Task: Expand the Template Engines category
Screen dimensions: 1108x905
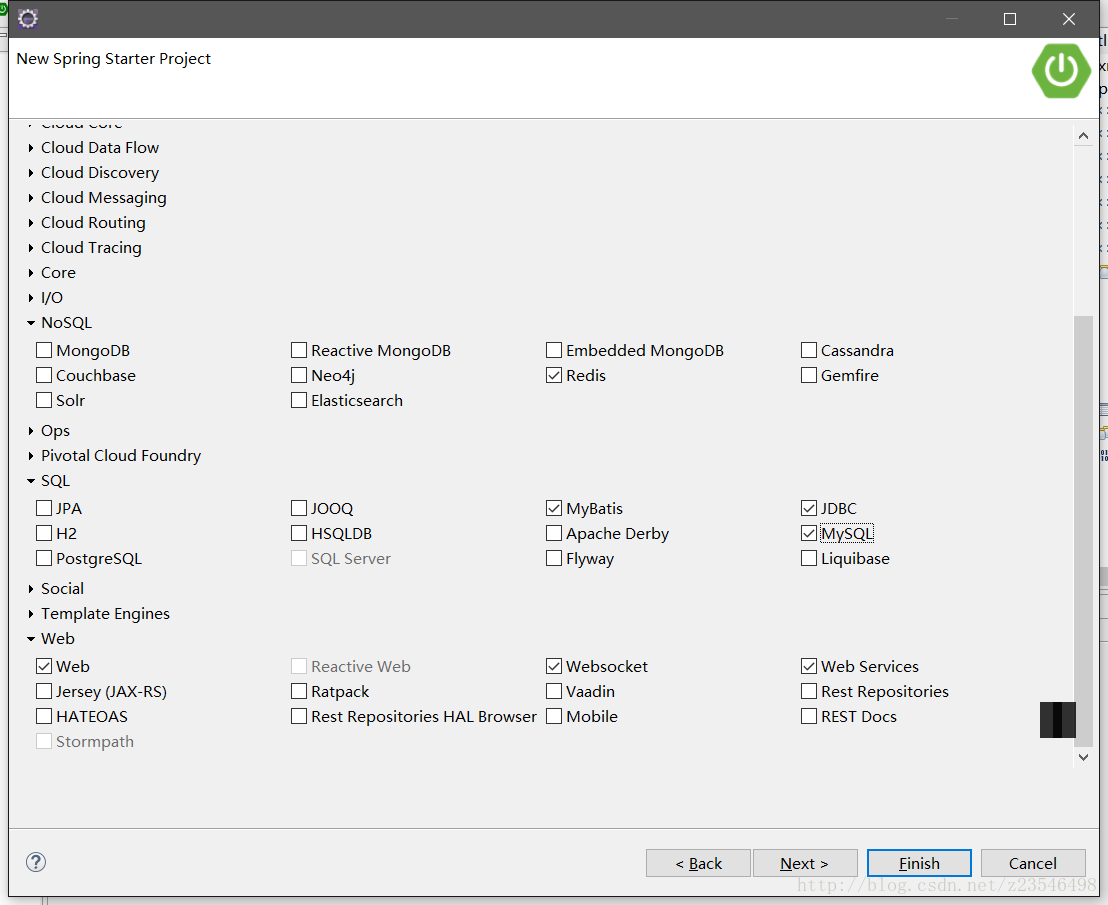Action: coord(31,614)
